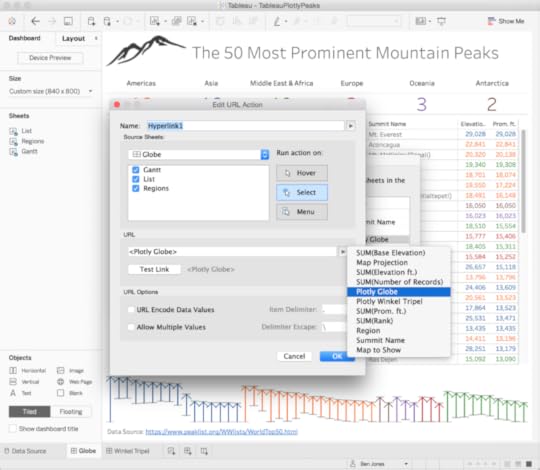Click the user icon beside Ben Jones
Screen dimensions: 540x470
tap(353, 464)
